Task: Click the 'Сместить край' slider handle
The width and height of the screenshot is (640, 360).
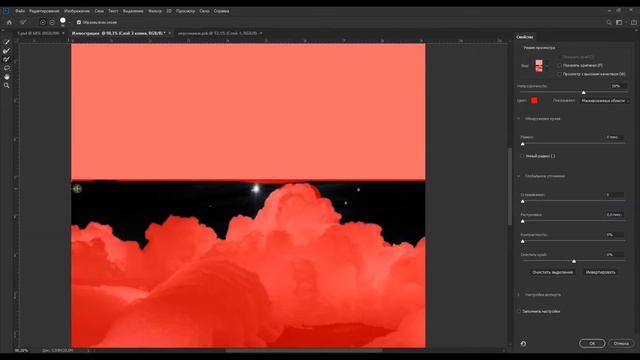Action: [574, 261]
